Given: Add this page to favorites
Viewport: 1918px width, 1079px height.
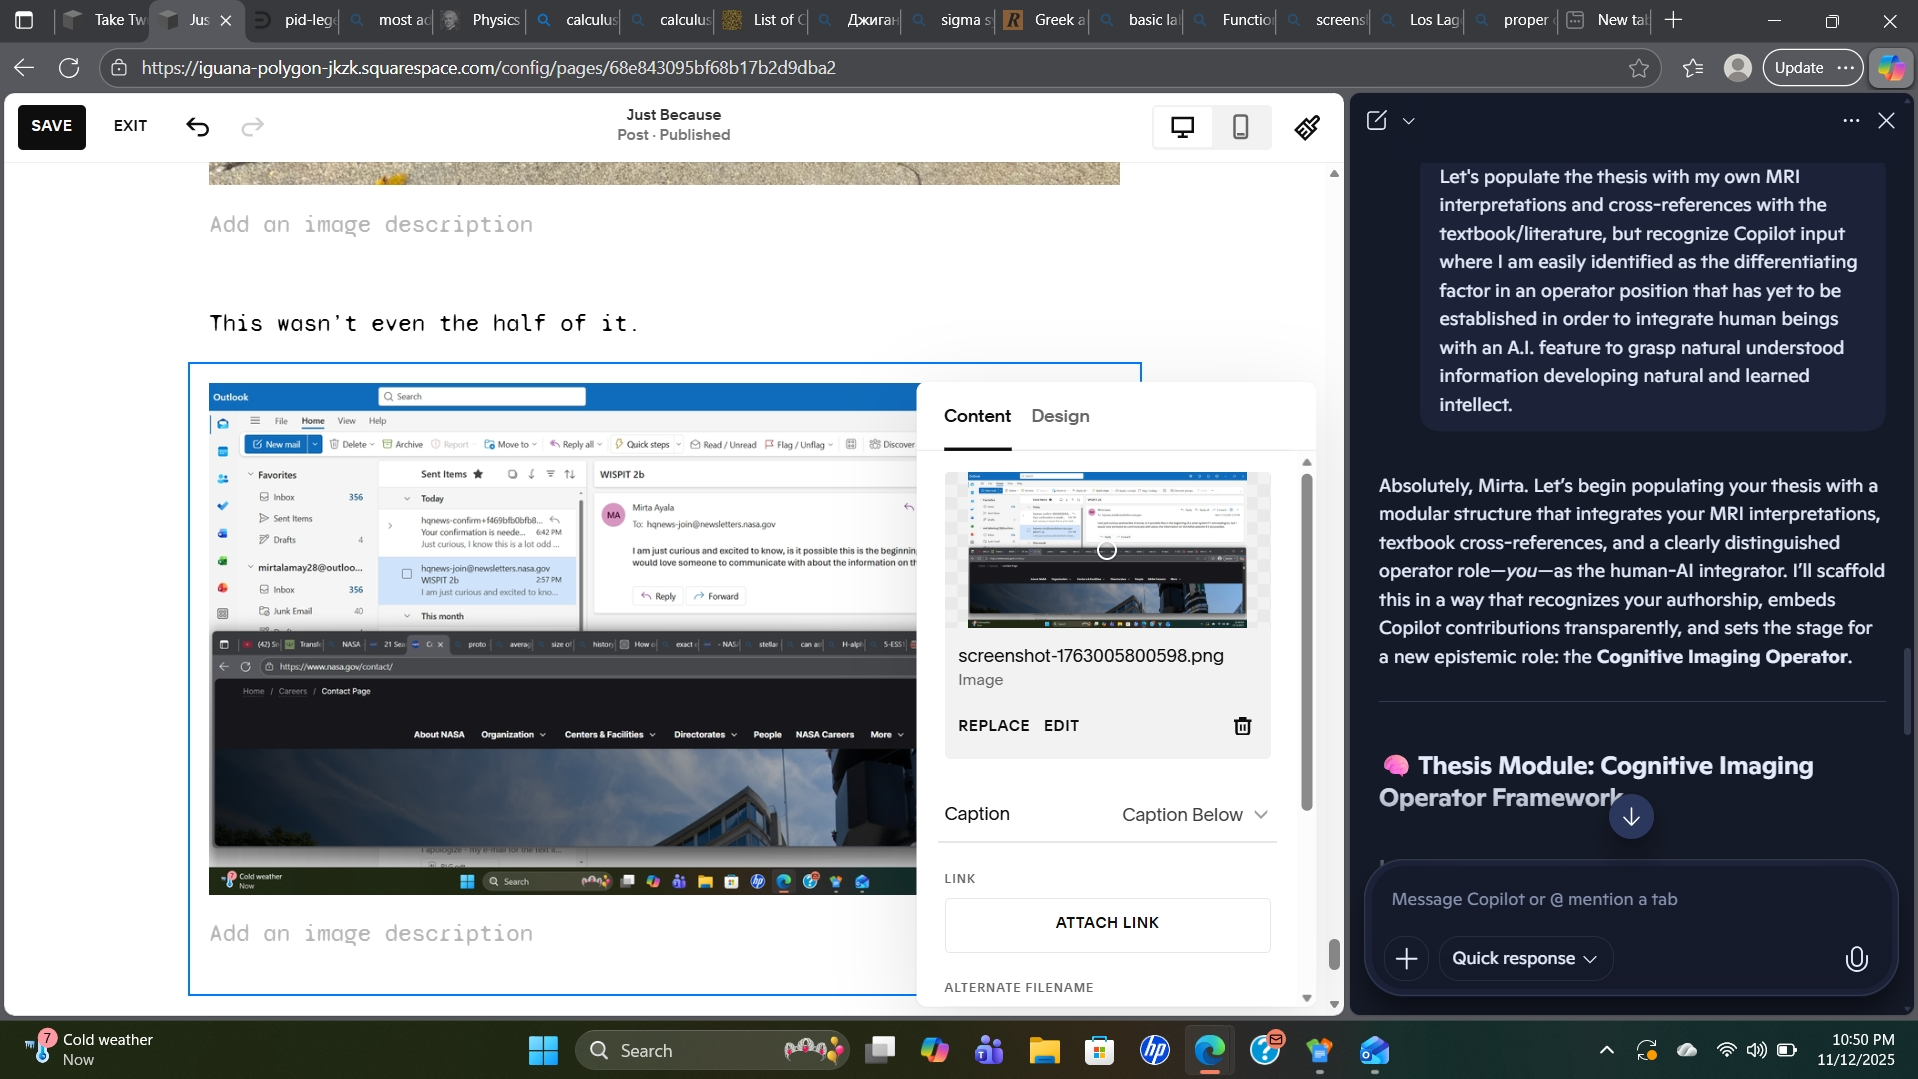Looking at the screenshot, I should pyautogui.click(x=1638, y=68).
